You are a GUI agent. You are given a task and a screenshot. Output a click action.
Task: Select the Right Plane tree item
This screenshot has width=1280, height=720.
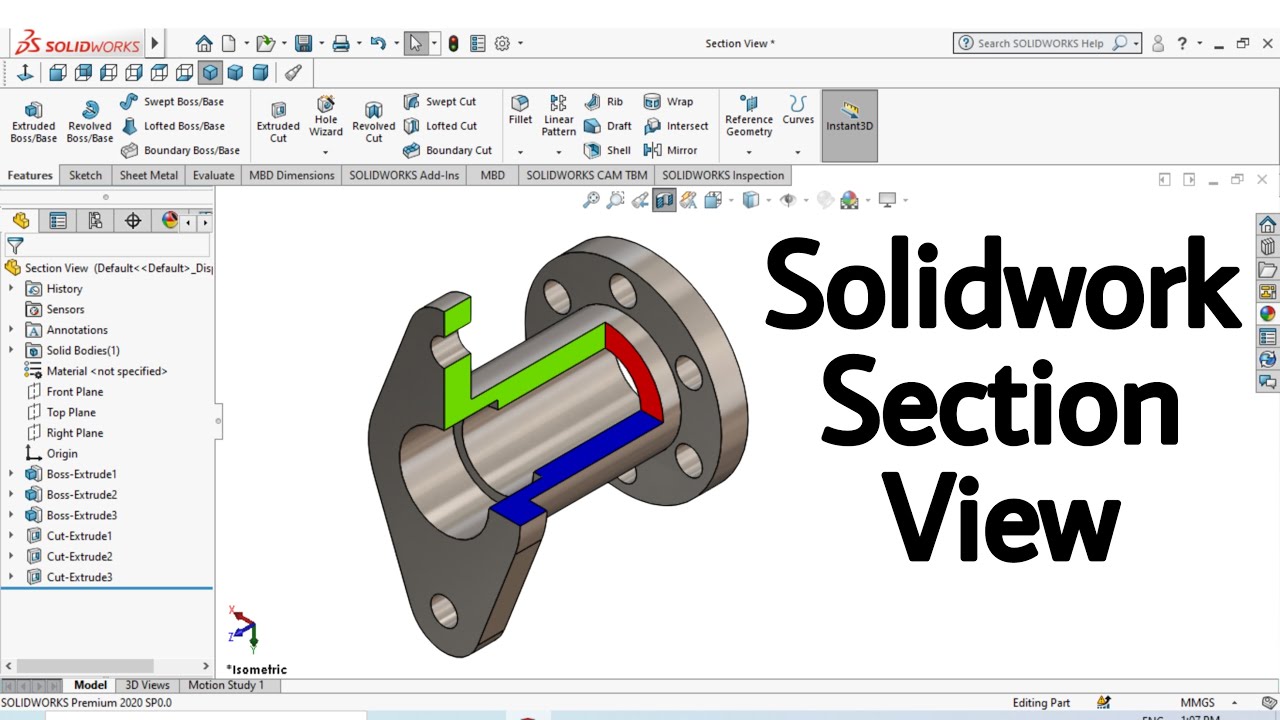66,433
